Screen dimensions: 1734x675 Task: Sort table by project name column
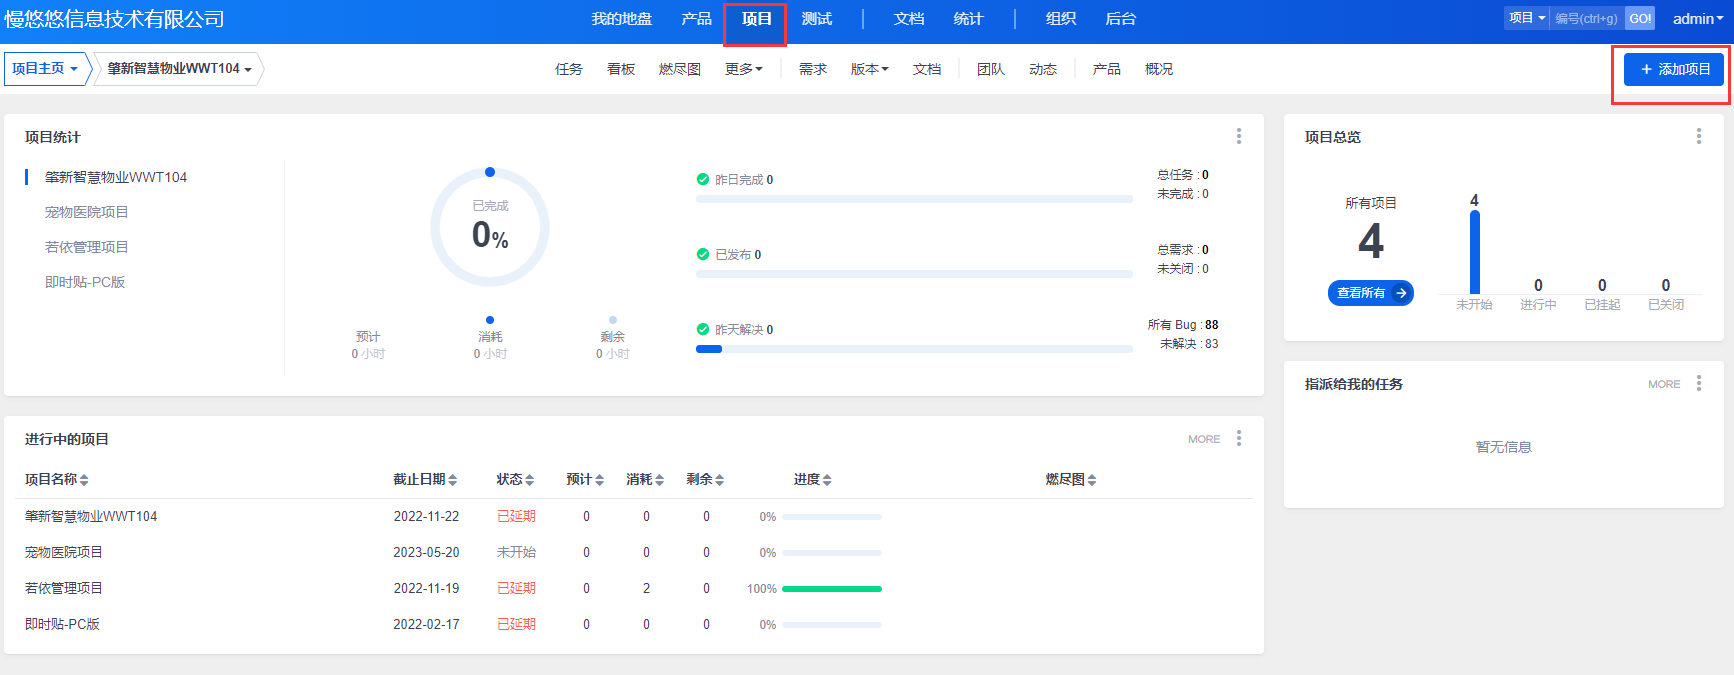click(x=57, y=480)
